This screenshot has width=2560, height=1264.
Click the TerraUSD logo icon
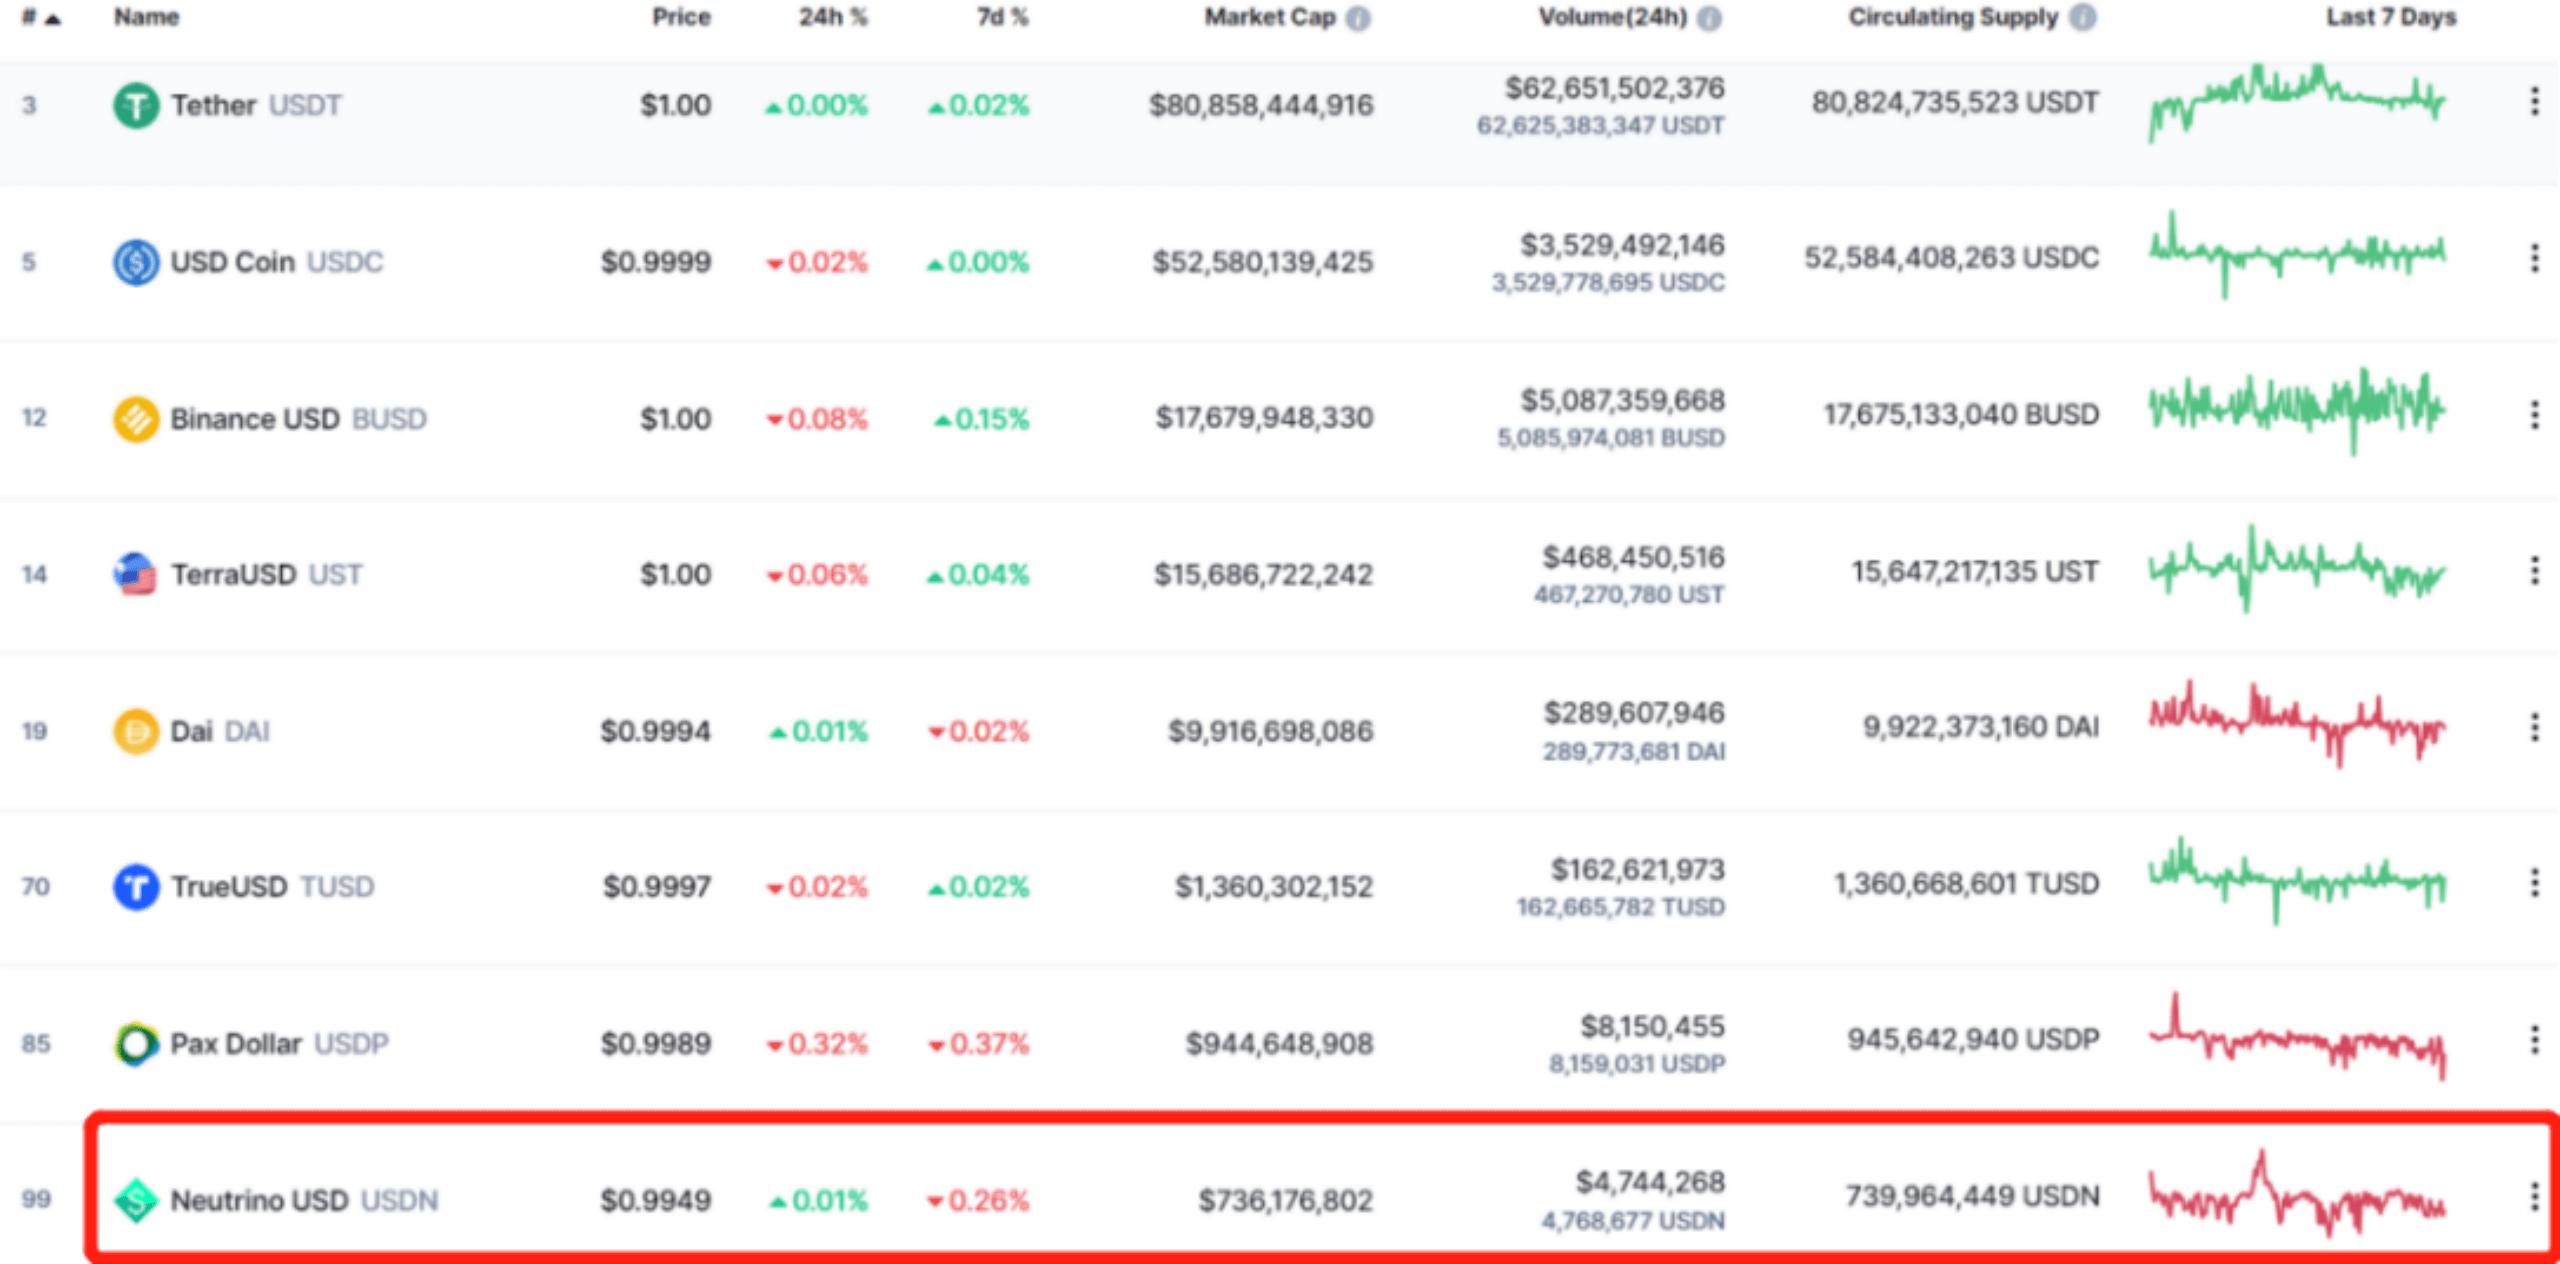tap(136, 574)
